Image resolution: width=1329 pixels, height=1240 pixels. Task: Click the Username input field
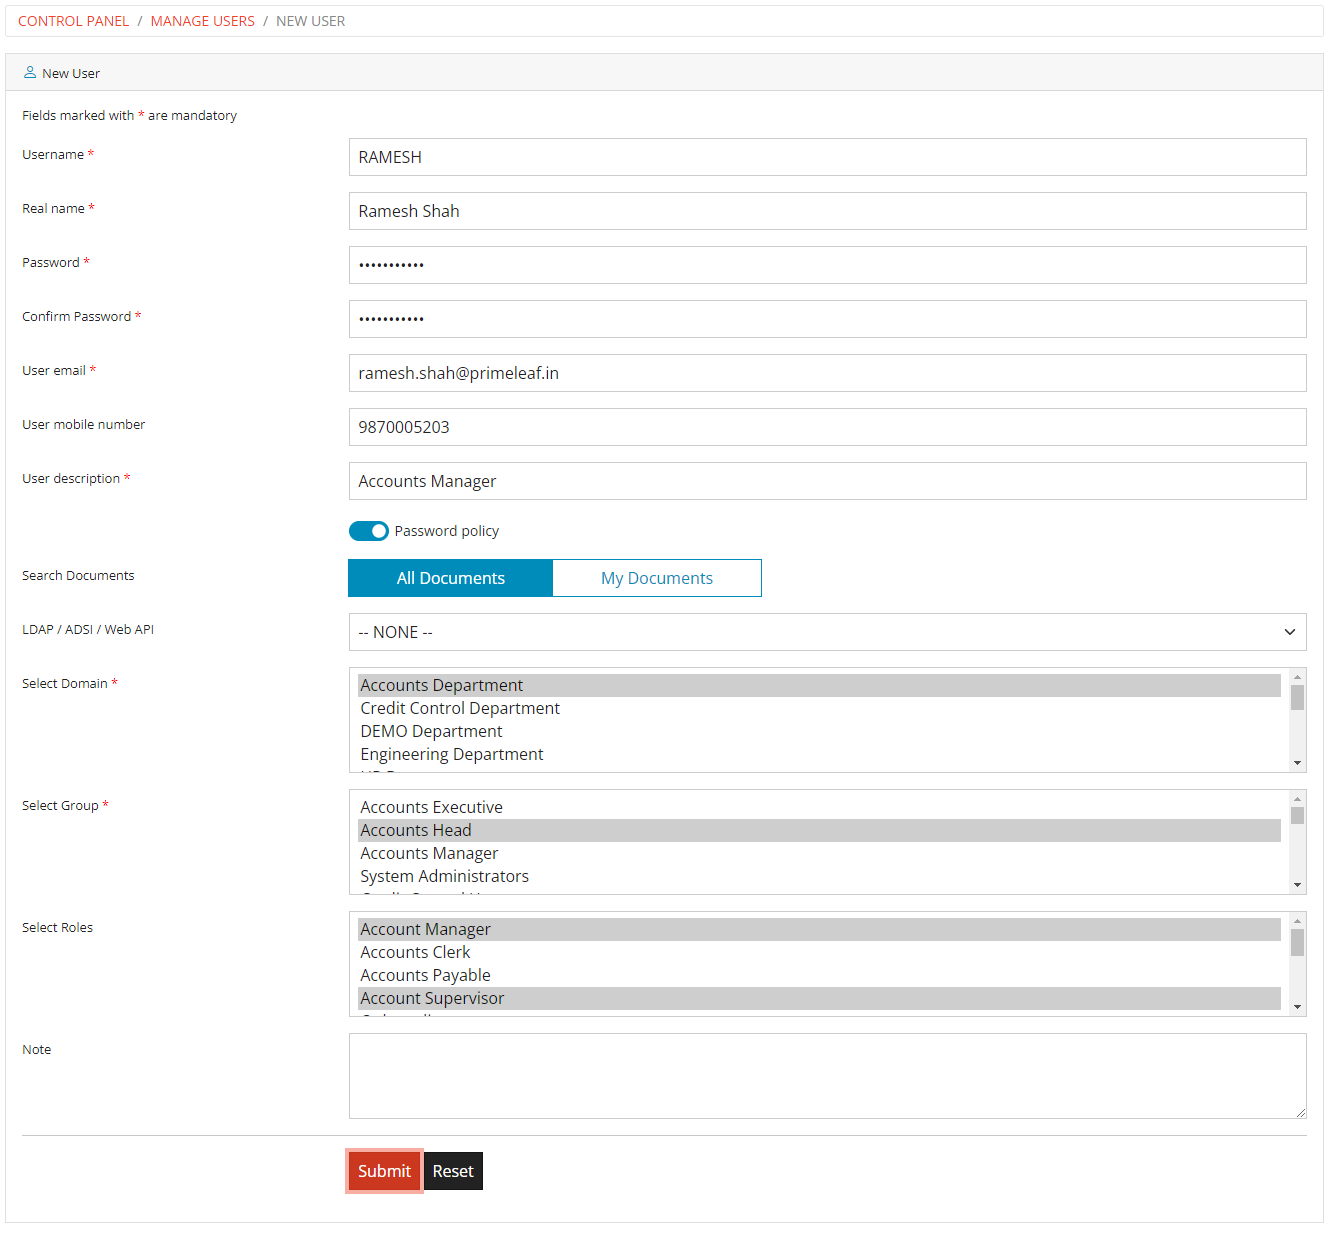(827, 157)
